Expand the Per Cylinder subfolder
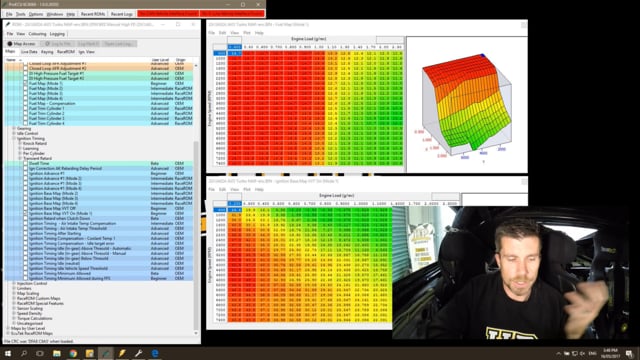The width and height of the screenshot is (640, 360). (20, 153)
